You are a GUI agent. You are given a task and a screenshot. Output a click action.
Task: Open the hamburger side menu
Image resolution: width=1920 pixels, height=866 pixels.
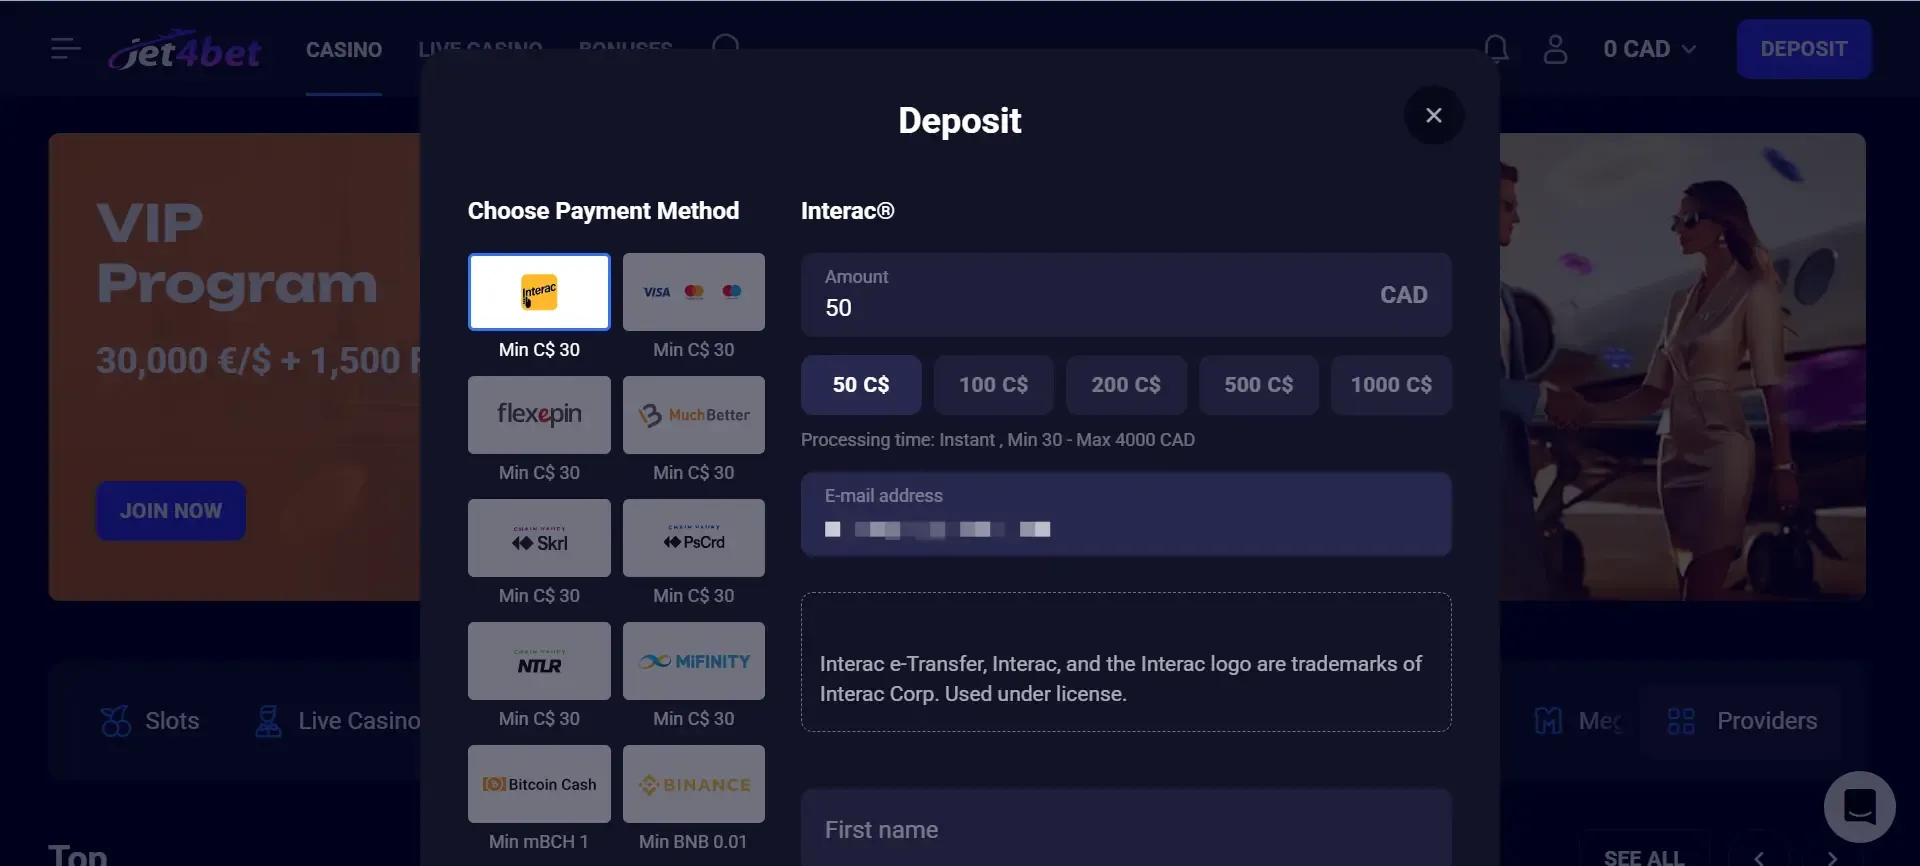66,48
